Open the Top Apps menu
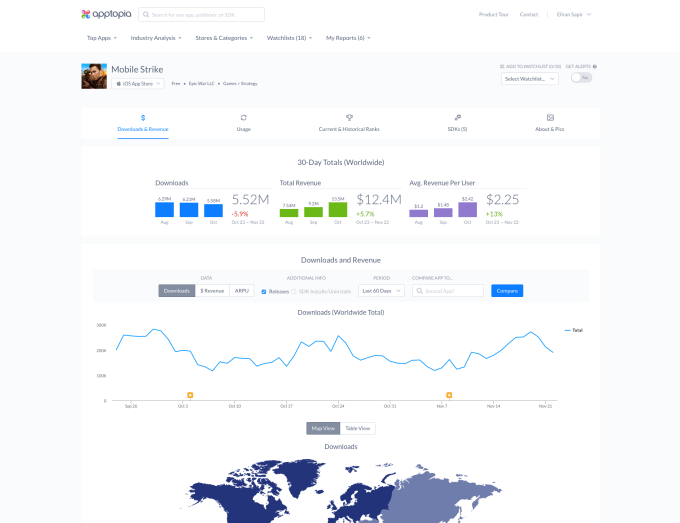The width and height of the screenshot is (680, 523). 102,38
